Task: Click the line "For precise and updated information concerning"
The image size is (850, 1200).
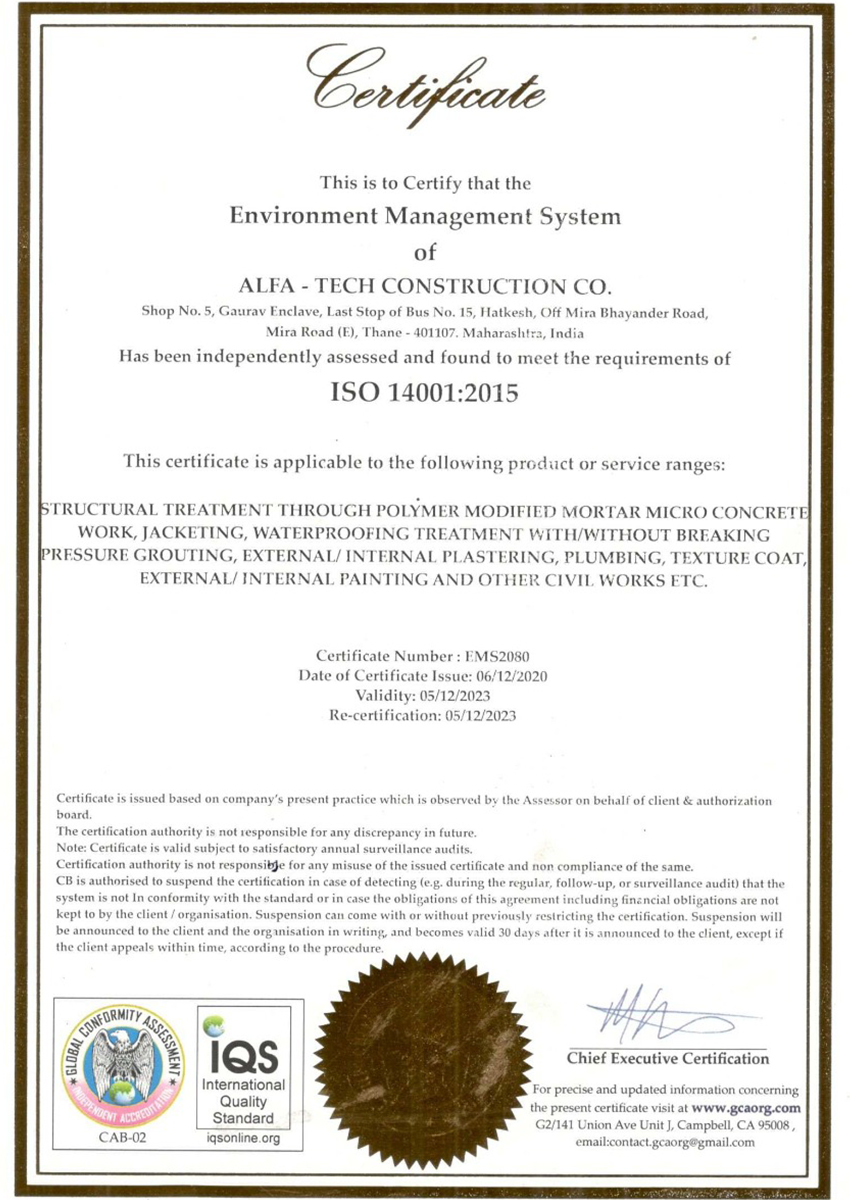Action: click(666, 1090)
